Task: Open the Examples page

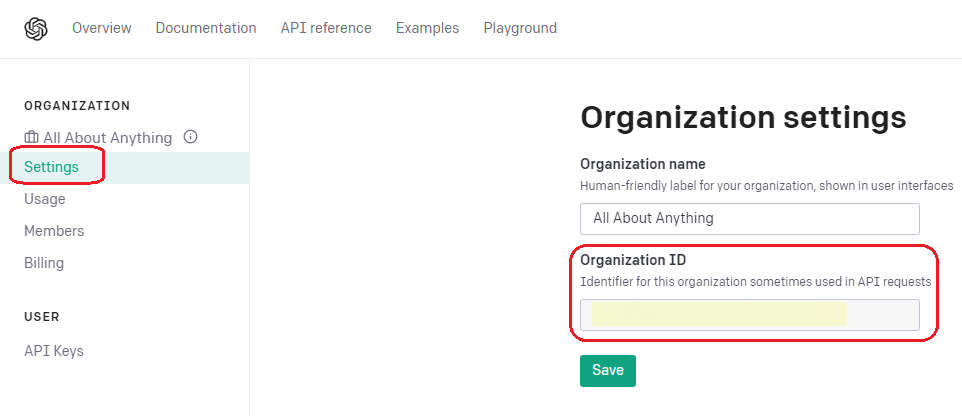Action: [x=428, y=28]
